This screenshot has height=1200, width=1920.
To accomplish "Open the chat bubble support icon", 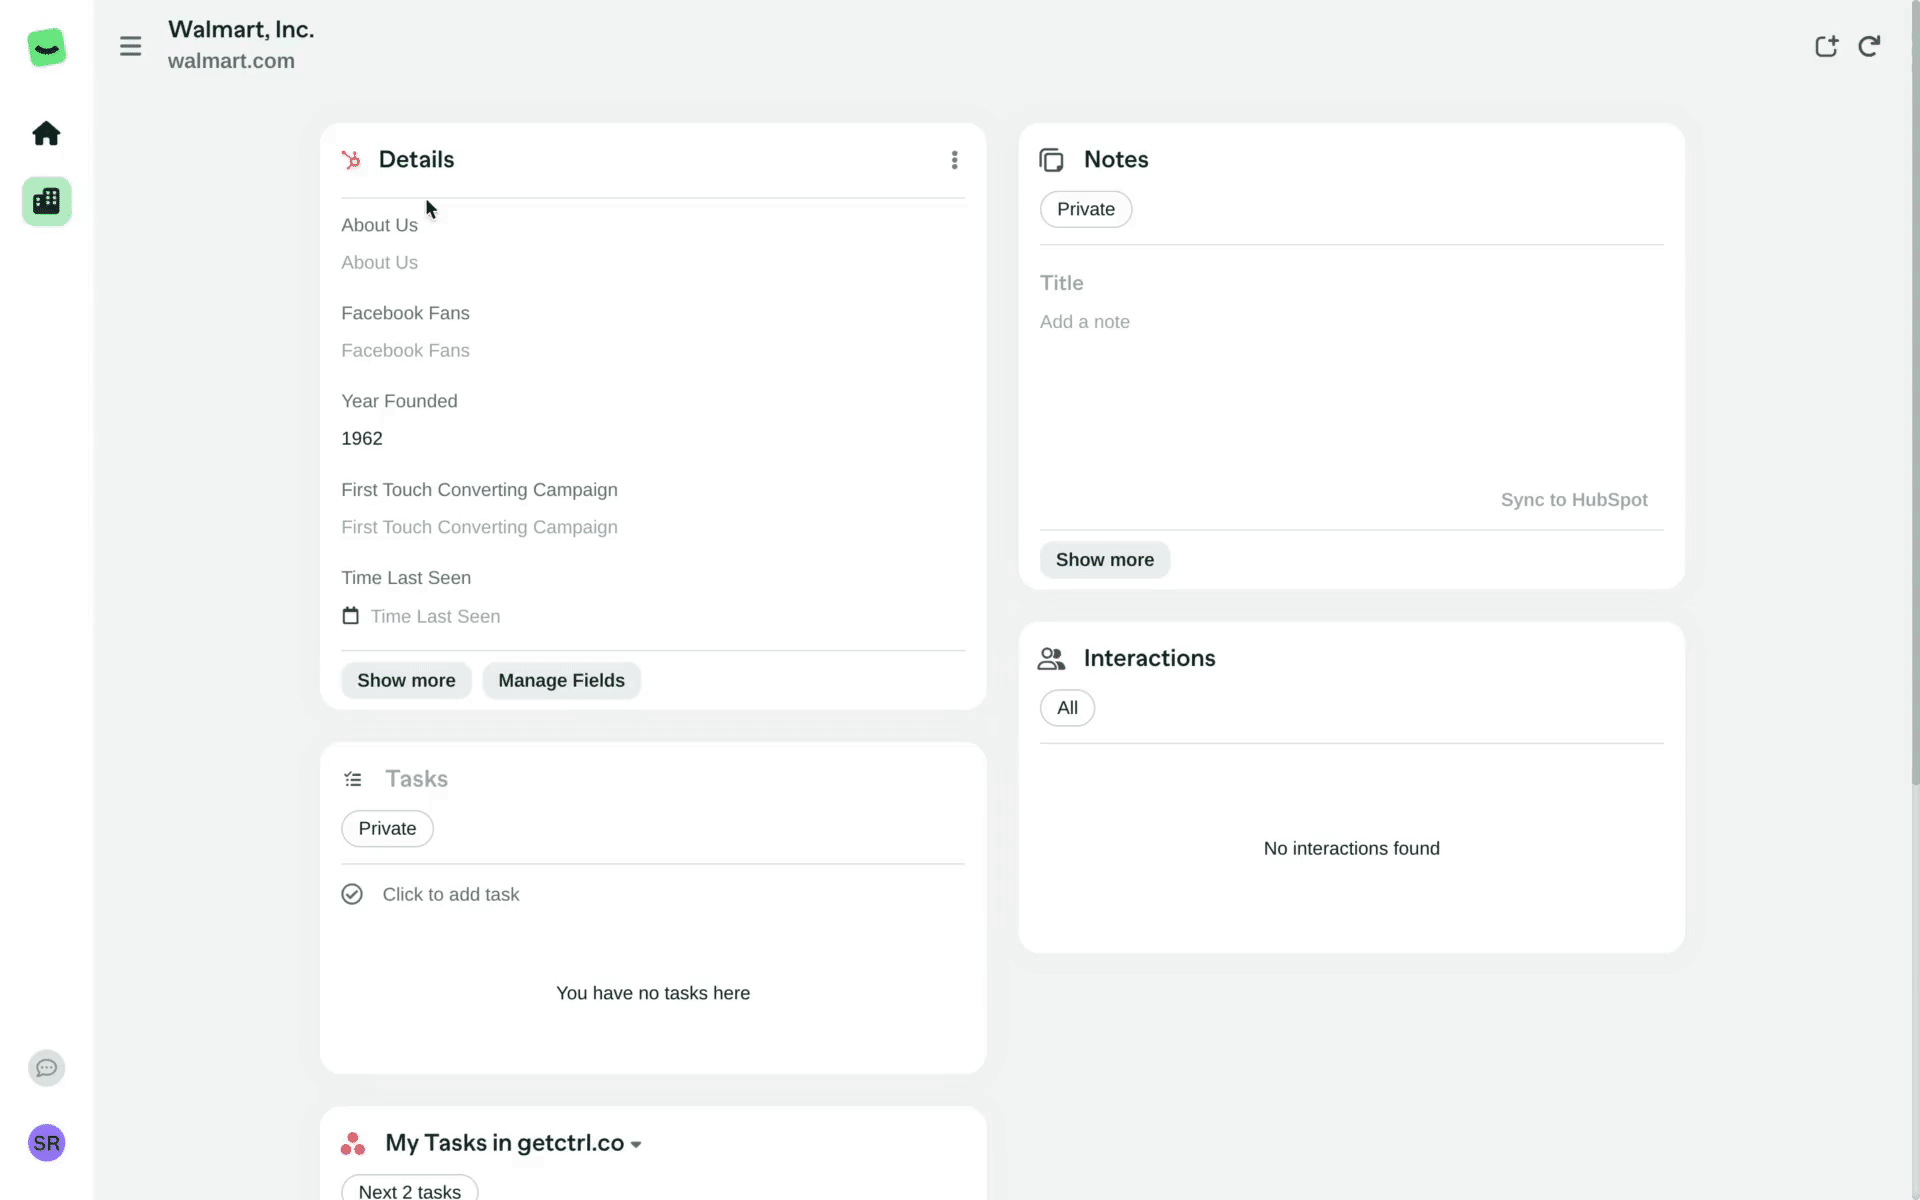I will [46, 1068].
